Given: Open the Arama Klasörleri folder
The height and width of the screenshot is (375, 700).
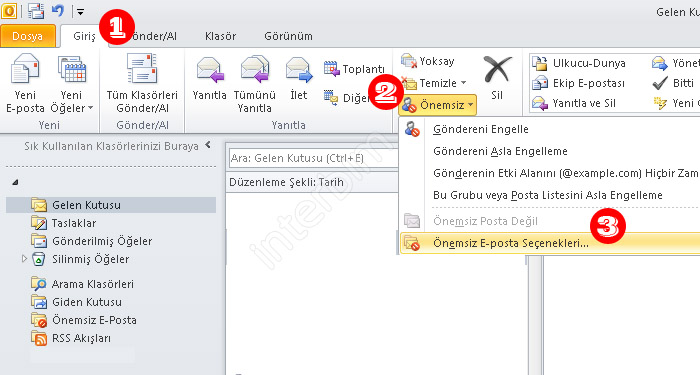Looking at the screenshot, I should tap(83, 284).
